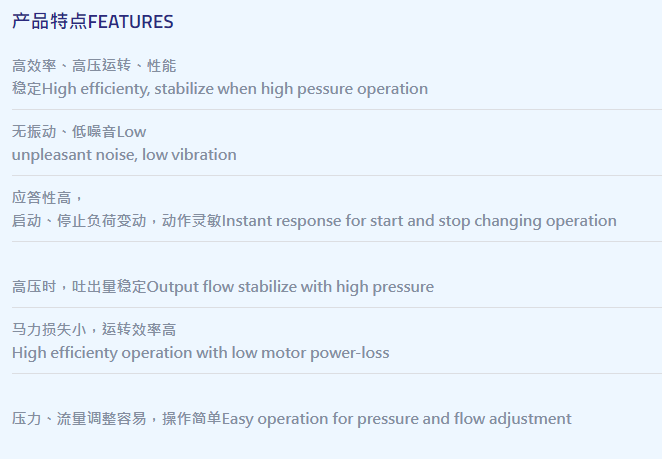Click the divider below the low vibration feature
The height and width of the screenshot is (459, 662).
coord(337,175)
